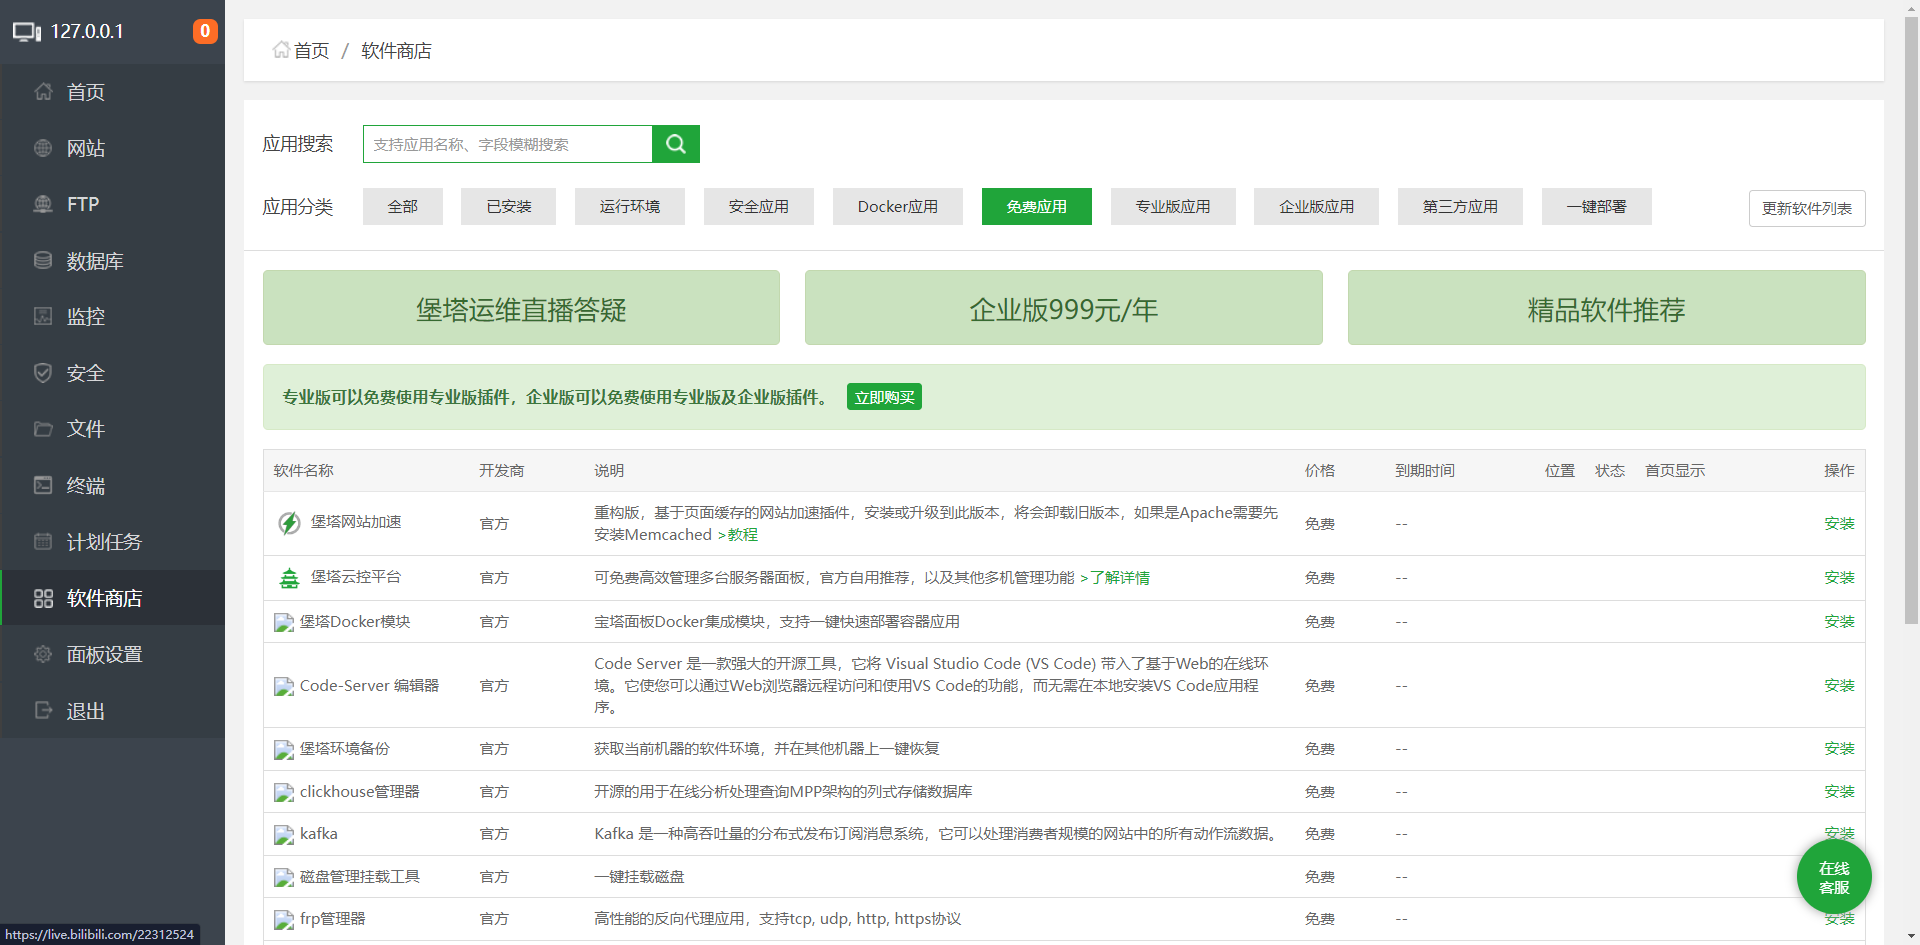
Task: Click the 立即购买 button
Action: 884,397
